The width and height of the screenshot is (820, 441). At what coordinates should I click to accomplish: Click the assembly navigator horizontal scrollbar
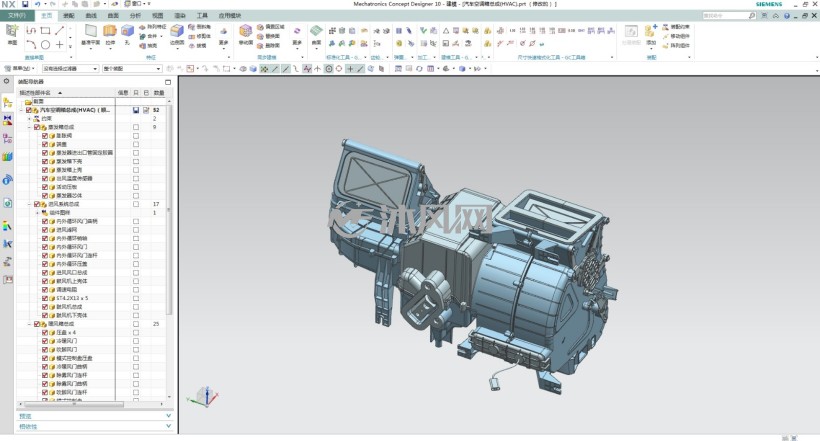[74, 404]
